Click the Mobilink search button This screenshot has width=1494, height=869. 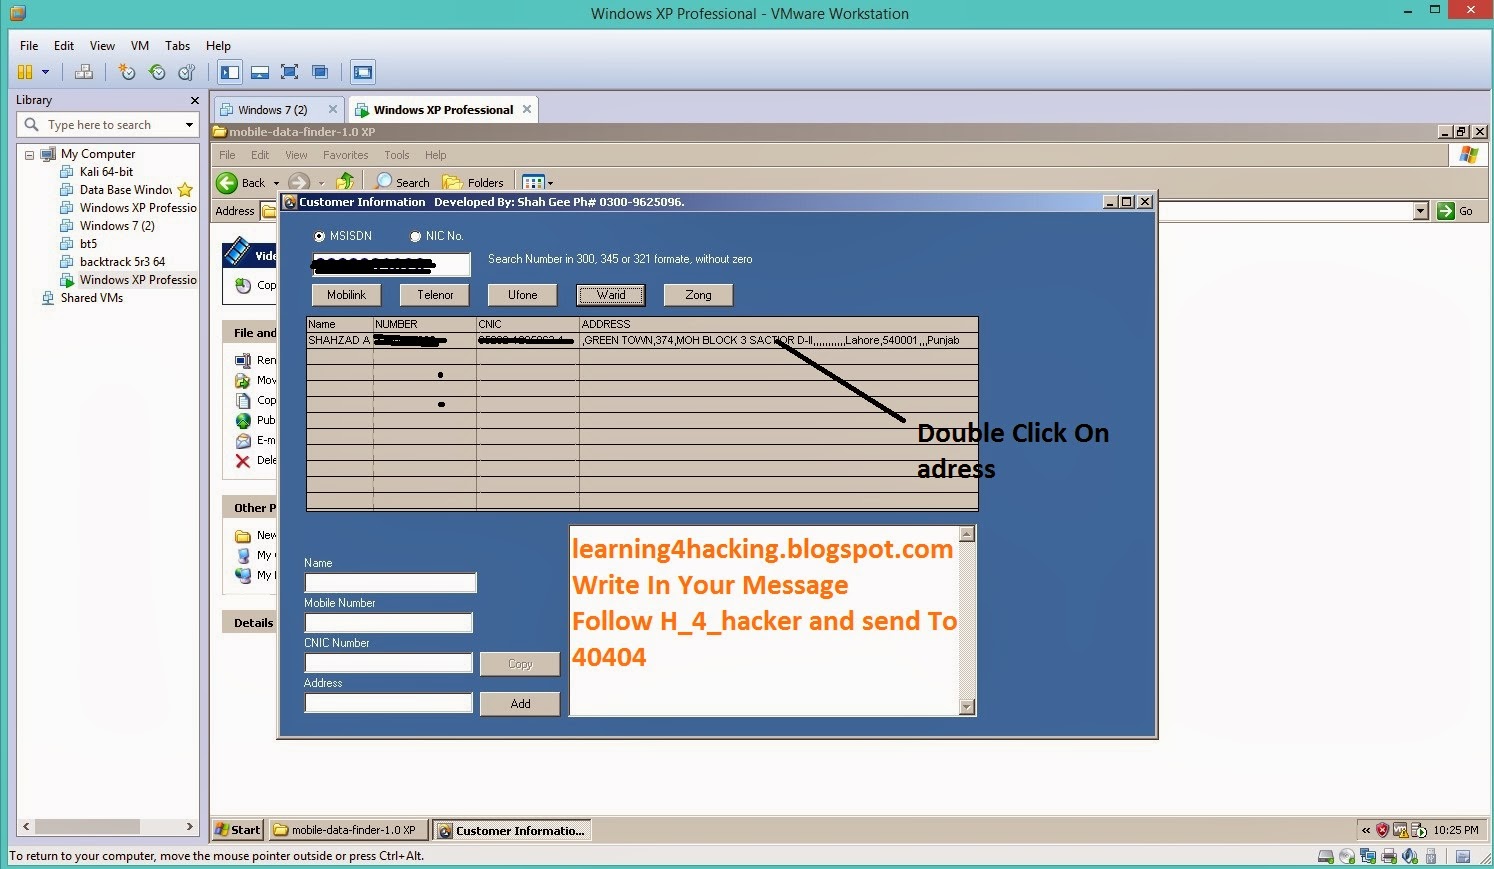(x=346, y=295)
